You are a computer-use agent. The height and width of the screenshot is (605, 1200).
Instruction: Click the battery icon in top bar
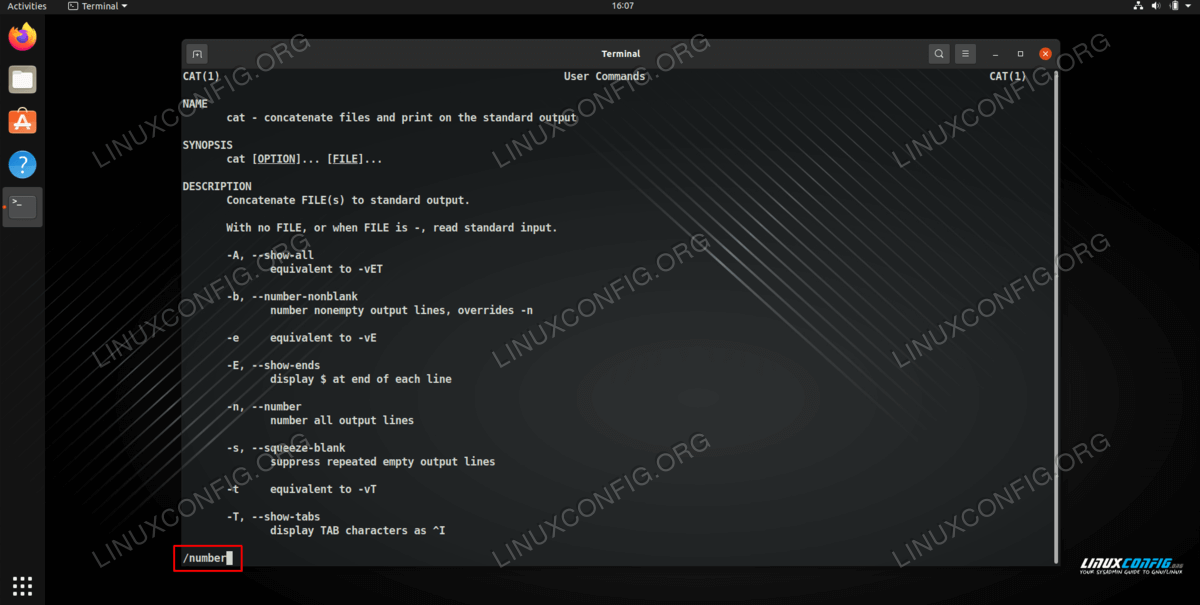(x=1176, y=6)
